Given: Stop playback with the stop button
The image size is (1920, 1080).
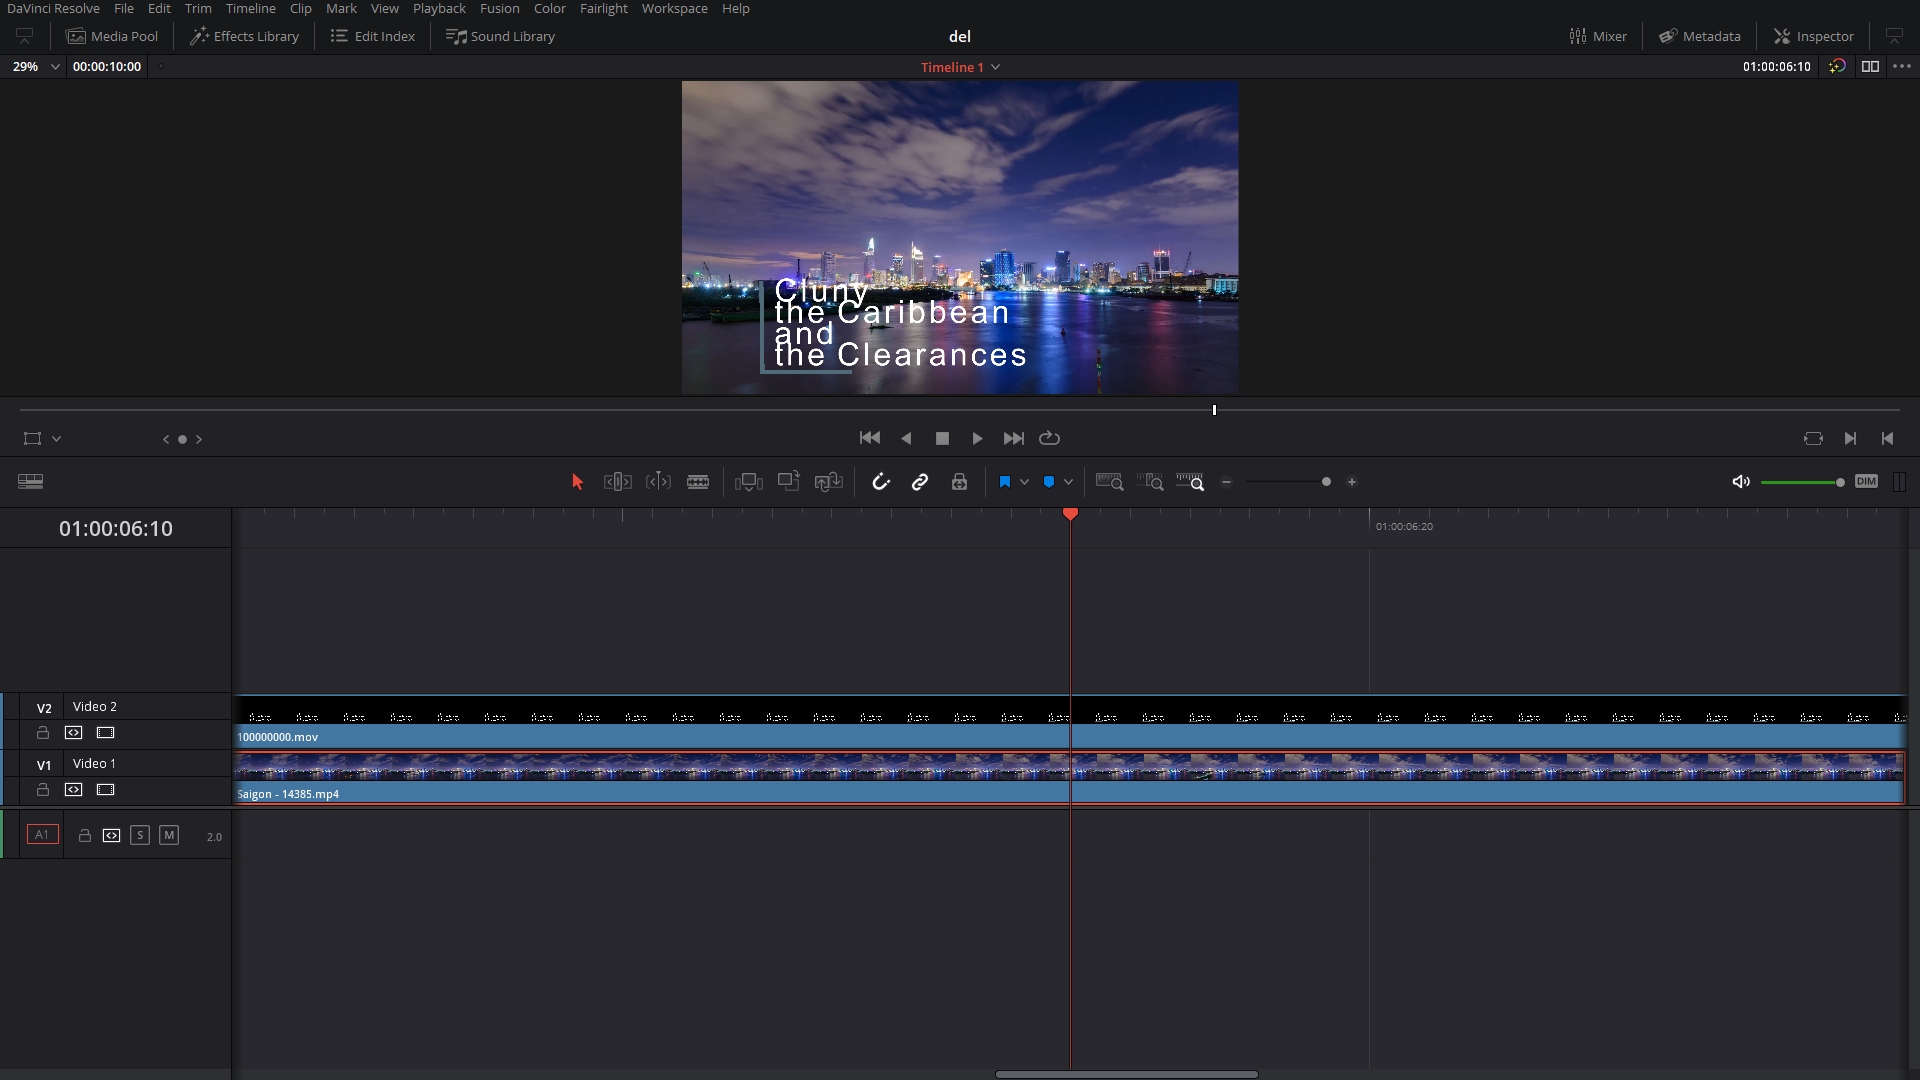Looking at the screenshot, I should [x=942, y=438].
